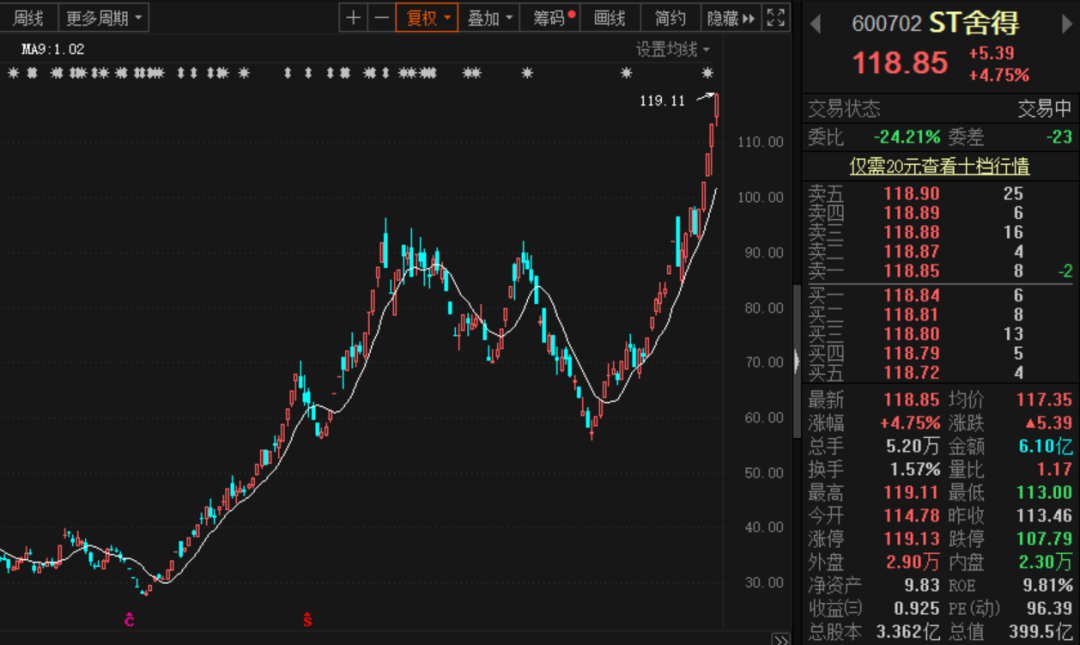Toggle the 筹码 chip distribution view
The image size is (1080, 645).
pyautogui.click(x=553, y=18)
